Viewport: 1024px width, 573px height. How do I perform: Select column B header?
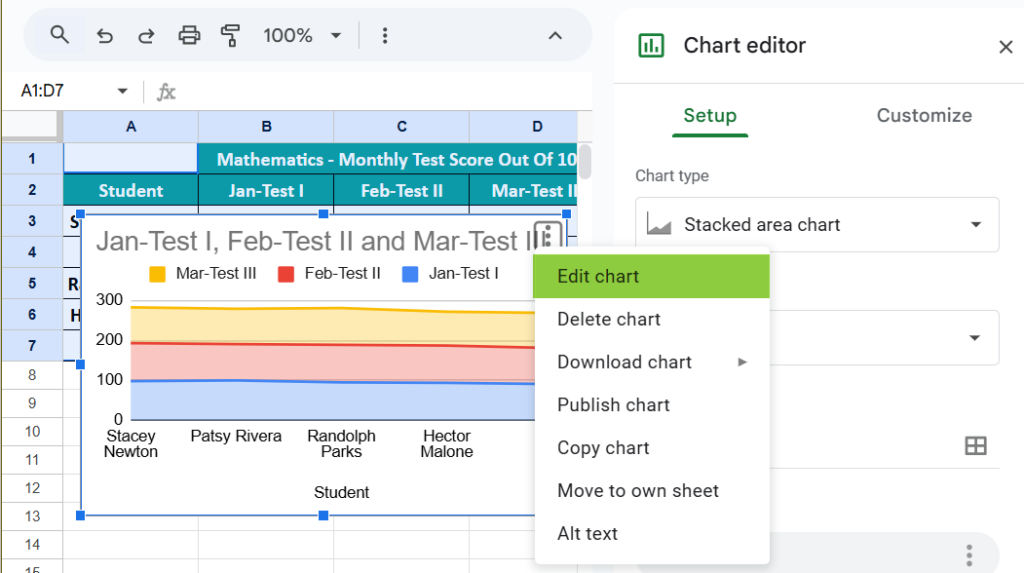(266, 127)
